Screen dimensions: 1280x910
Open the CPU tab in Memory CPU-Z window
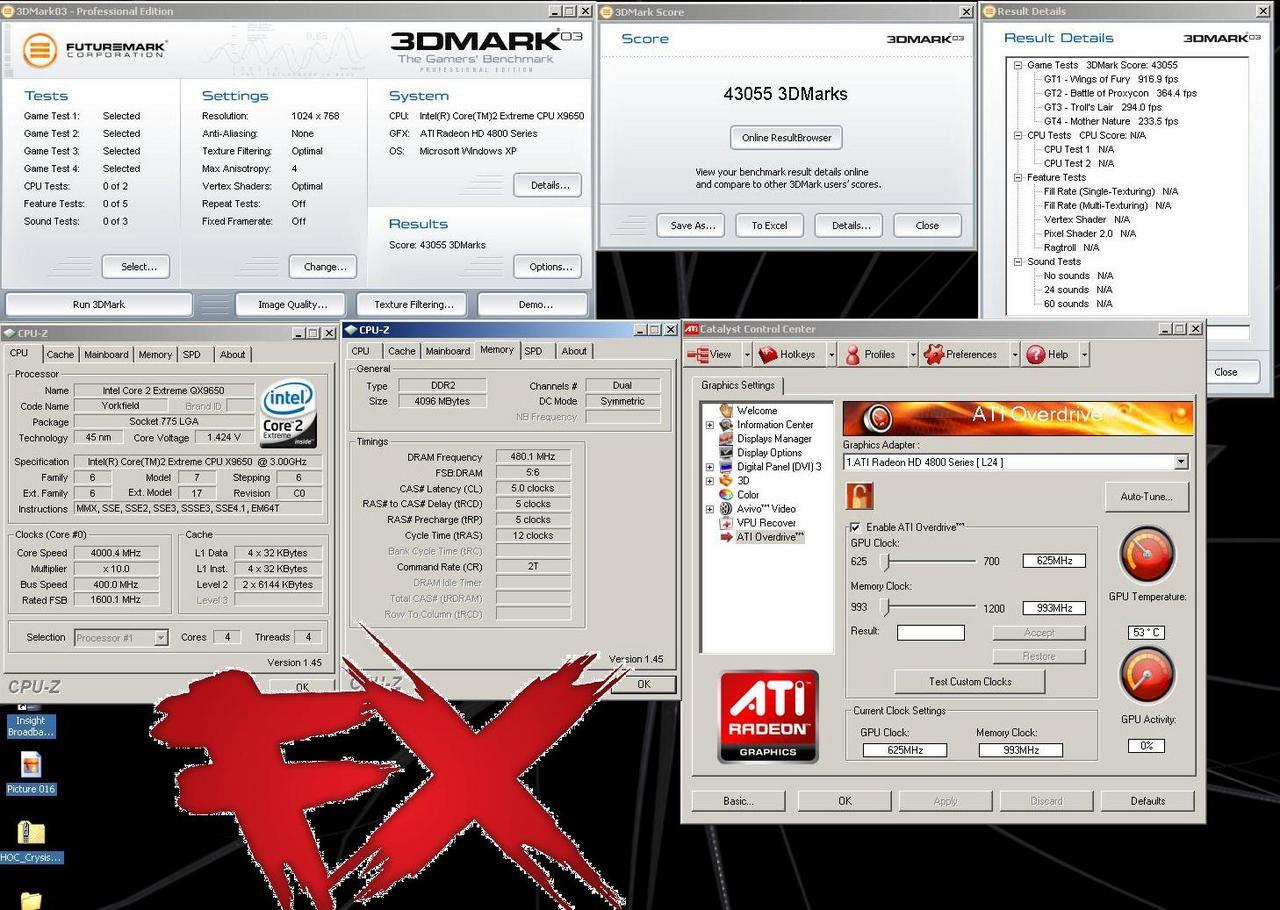click(x=360, y=351)
